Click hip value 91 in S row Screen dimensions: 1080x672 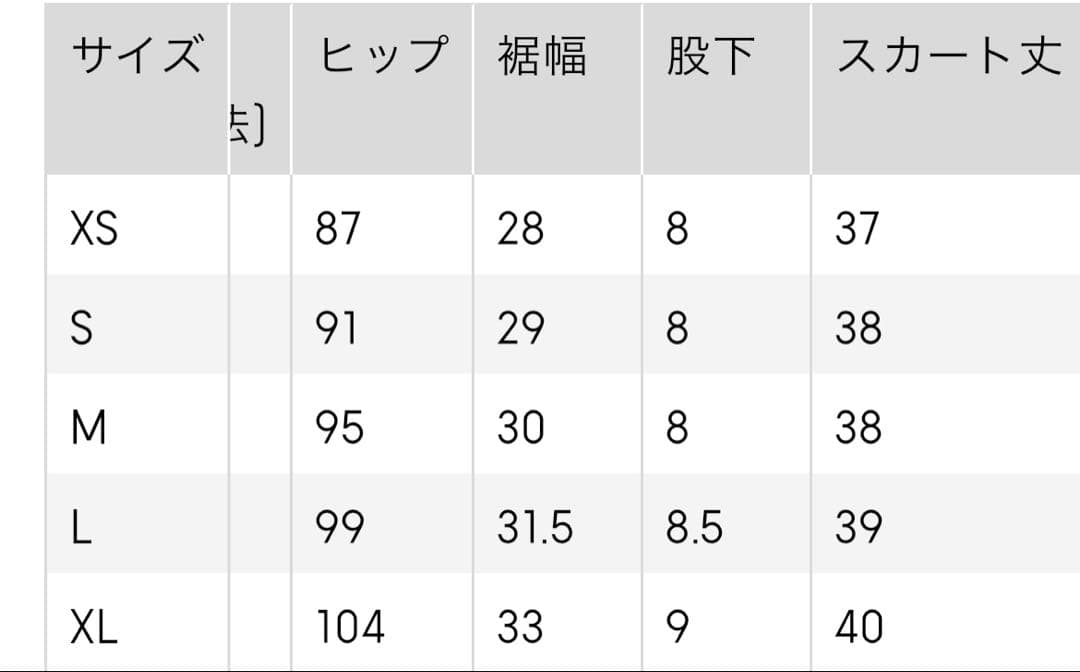click(x=336, y=329)
